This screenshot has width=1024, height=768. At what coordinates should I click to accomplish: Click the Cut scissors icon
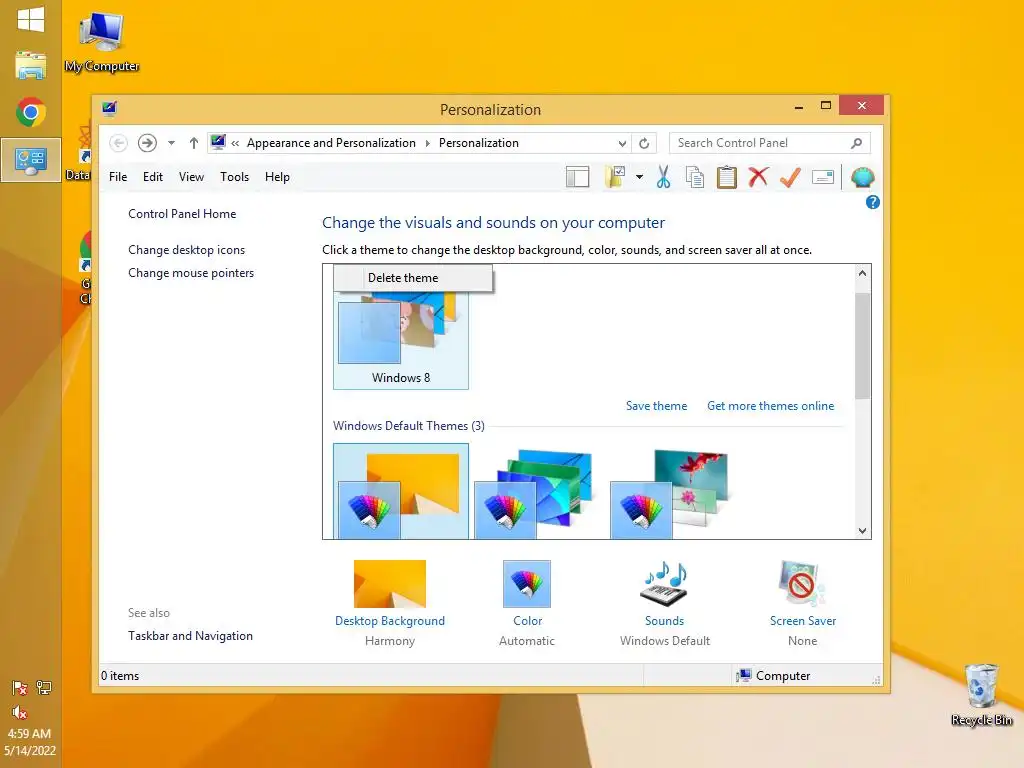pyautogui.click(x=664, y=177)
